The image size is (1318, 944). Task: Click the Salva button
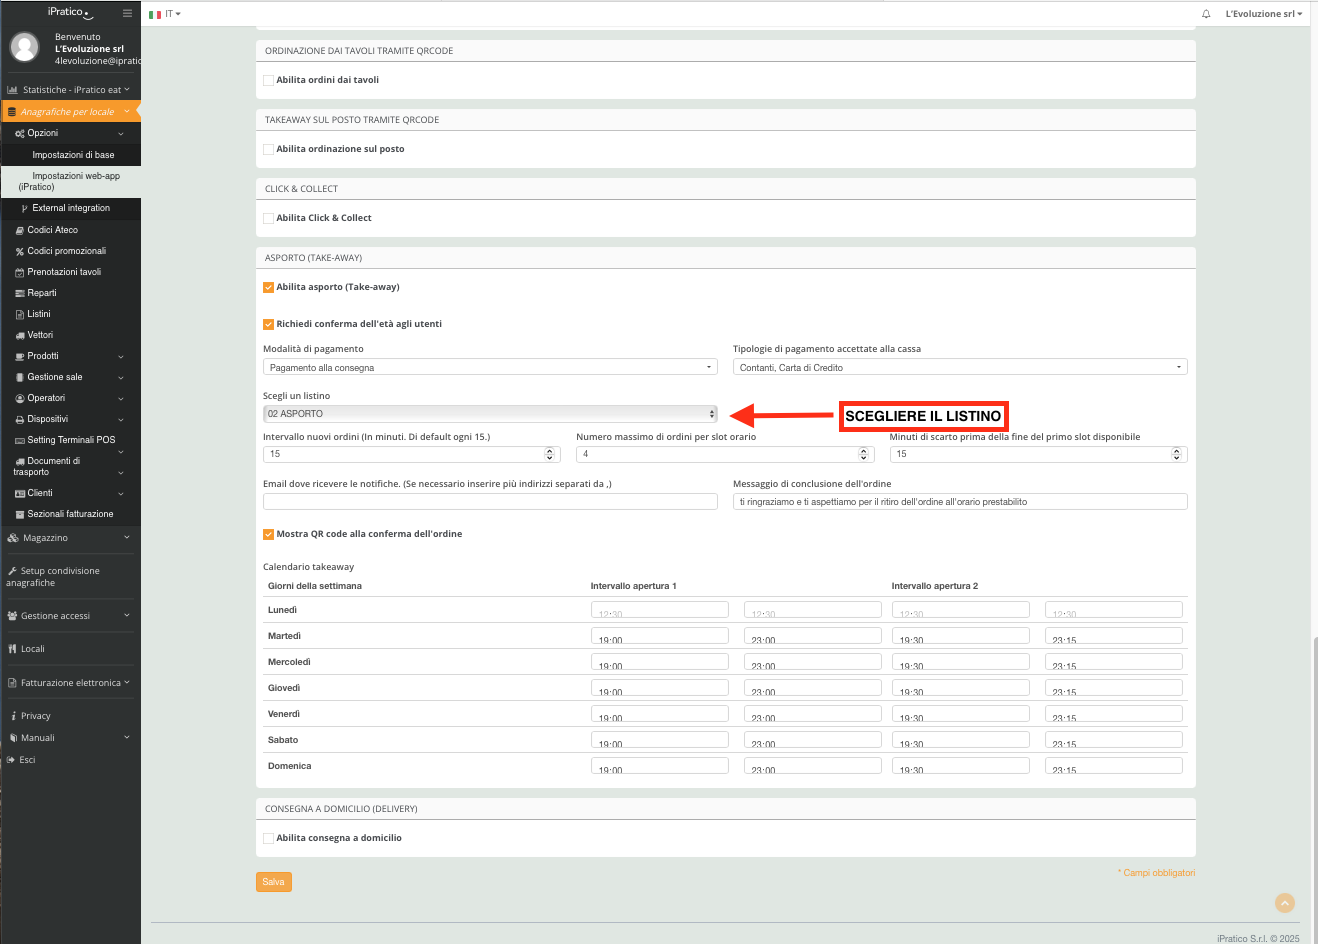(273, 882)
